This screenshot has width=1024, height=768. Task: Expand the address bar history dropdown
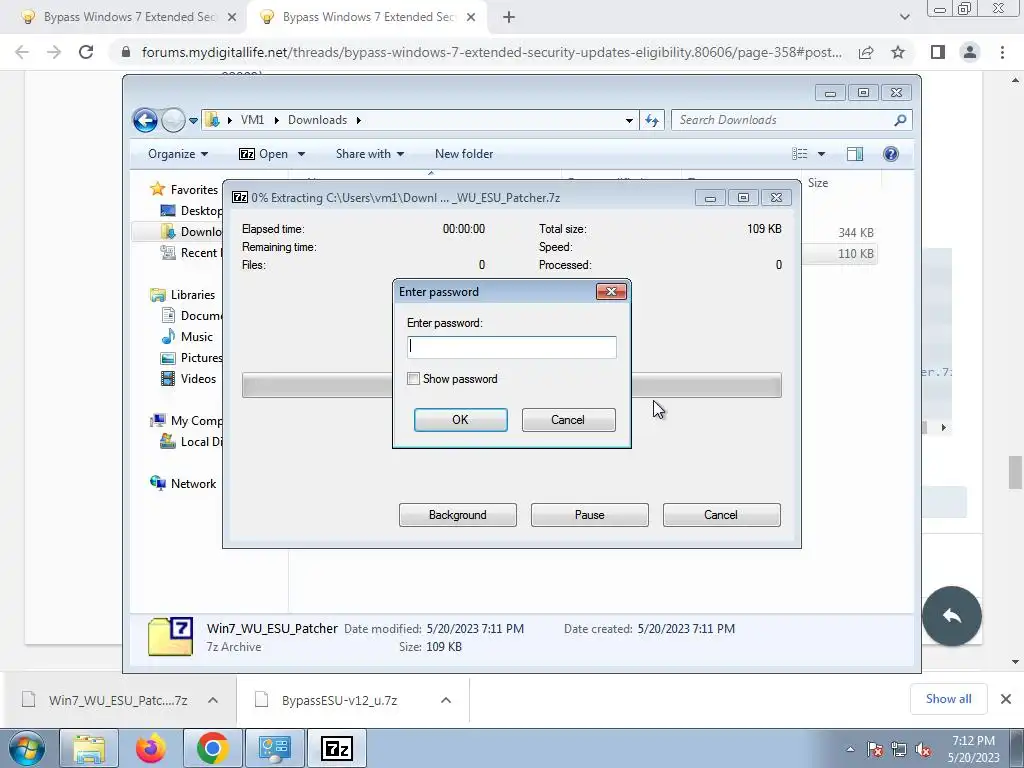(629, 120)
